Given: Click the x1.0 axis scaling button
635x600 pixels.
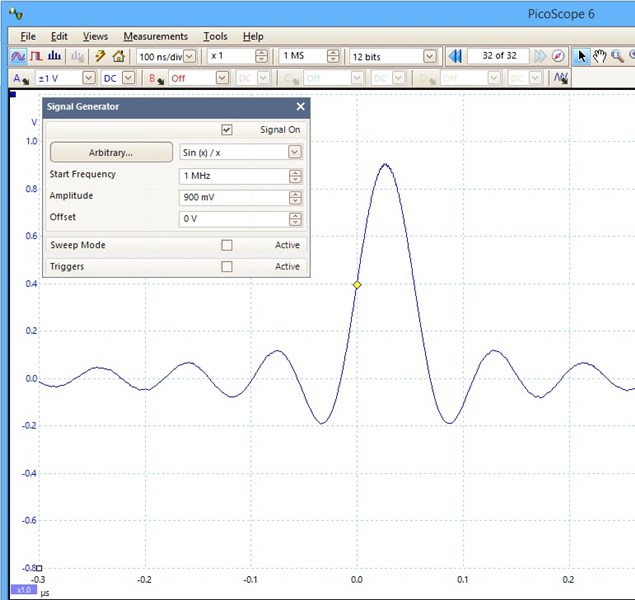Looking at the screenshot, I should (23, 589).
